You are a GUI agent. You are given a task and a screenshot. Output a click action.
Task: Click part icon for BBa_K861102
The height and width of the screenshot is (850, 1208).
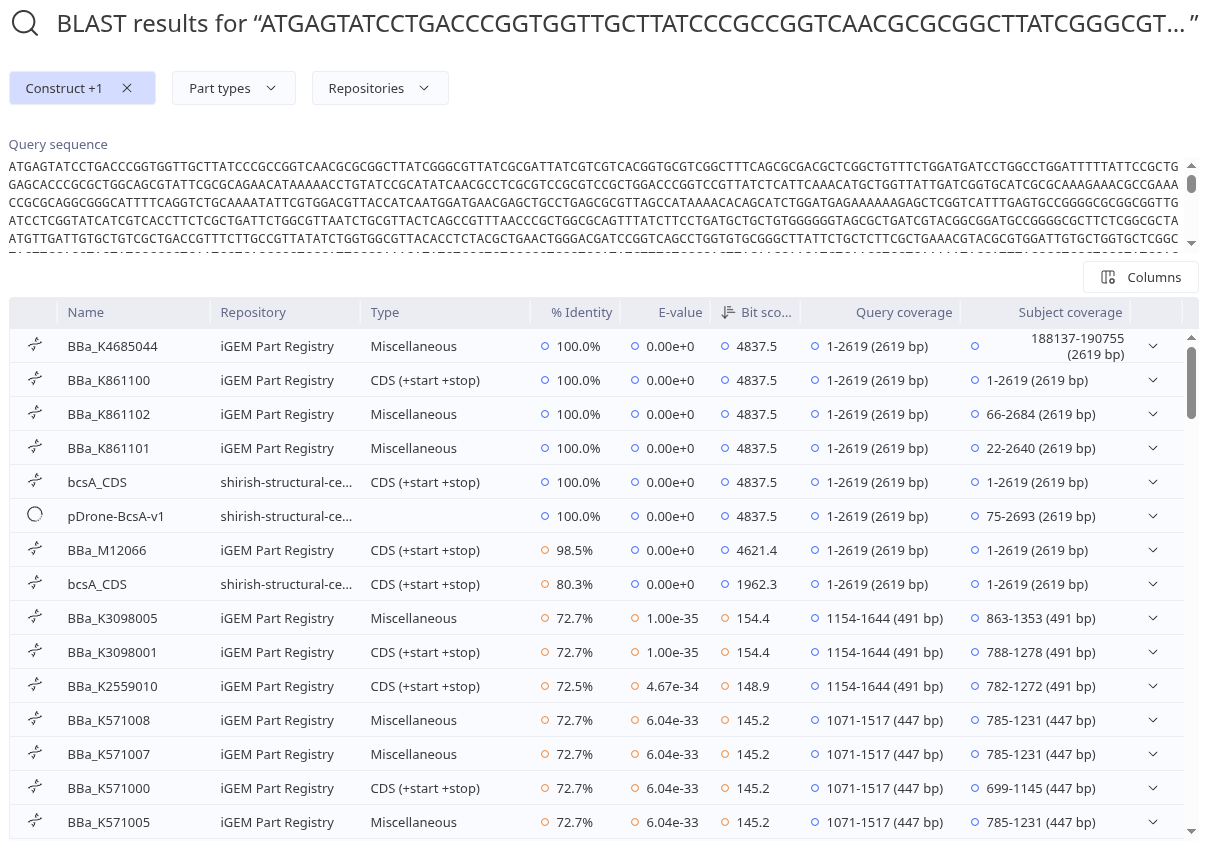(35, 414)
